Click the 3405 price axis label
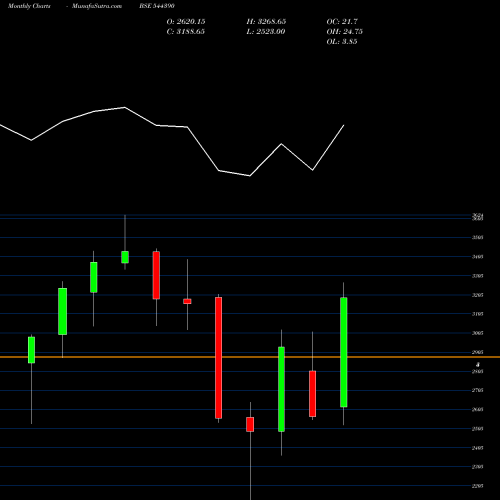 pos(478,257)
